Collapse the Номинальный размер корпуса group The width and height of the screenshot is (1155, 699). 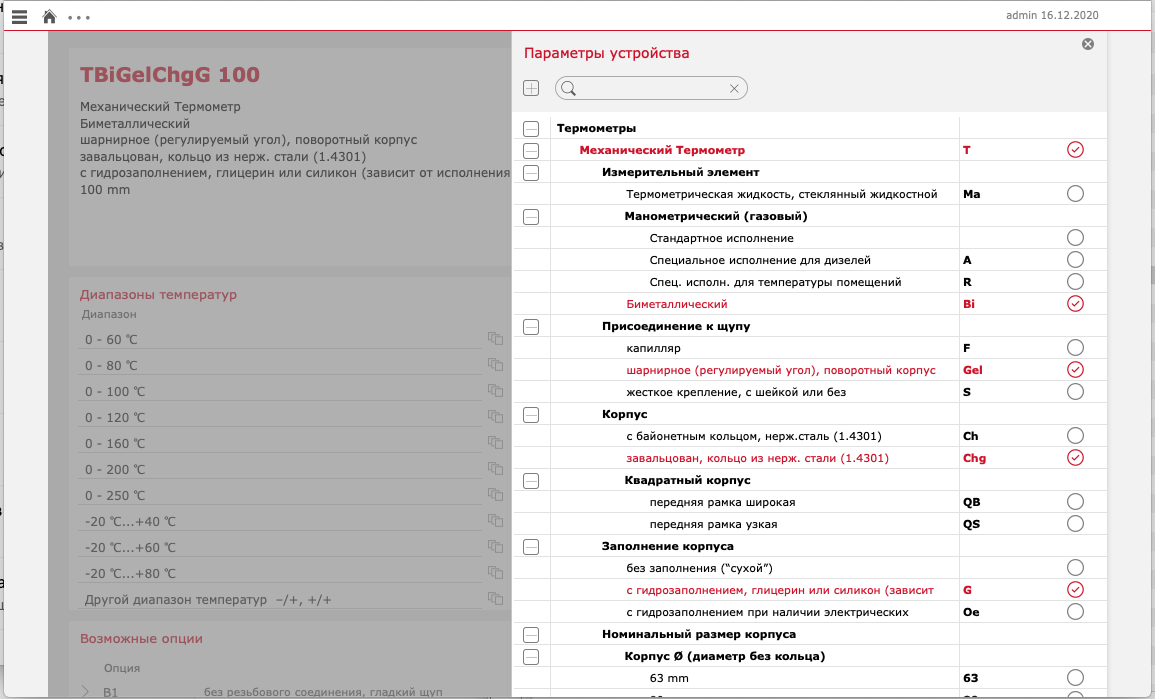click(531, 635)
